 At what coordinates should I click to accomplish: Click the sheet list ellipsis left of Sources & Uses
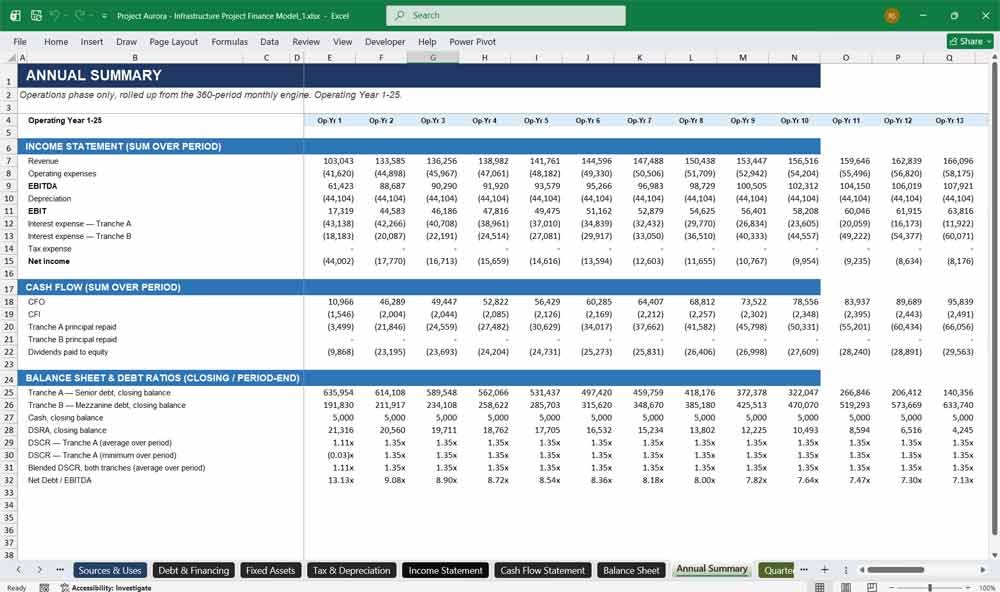click(x=60, y=570)
